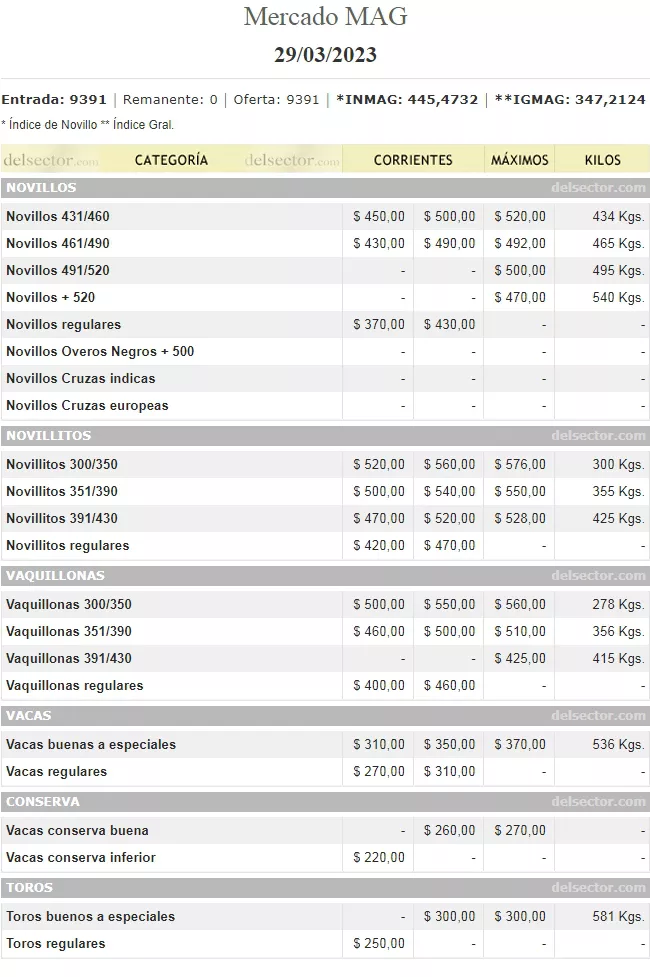This screenshot has width=650, height=977.
Task: Click the Vacas buenas a especiales row label
Action: click(x=91, y=744)
